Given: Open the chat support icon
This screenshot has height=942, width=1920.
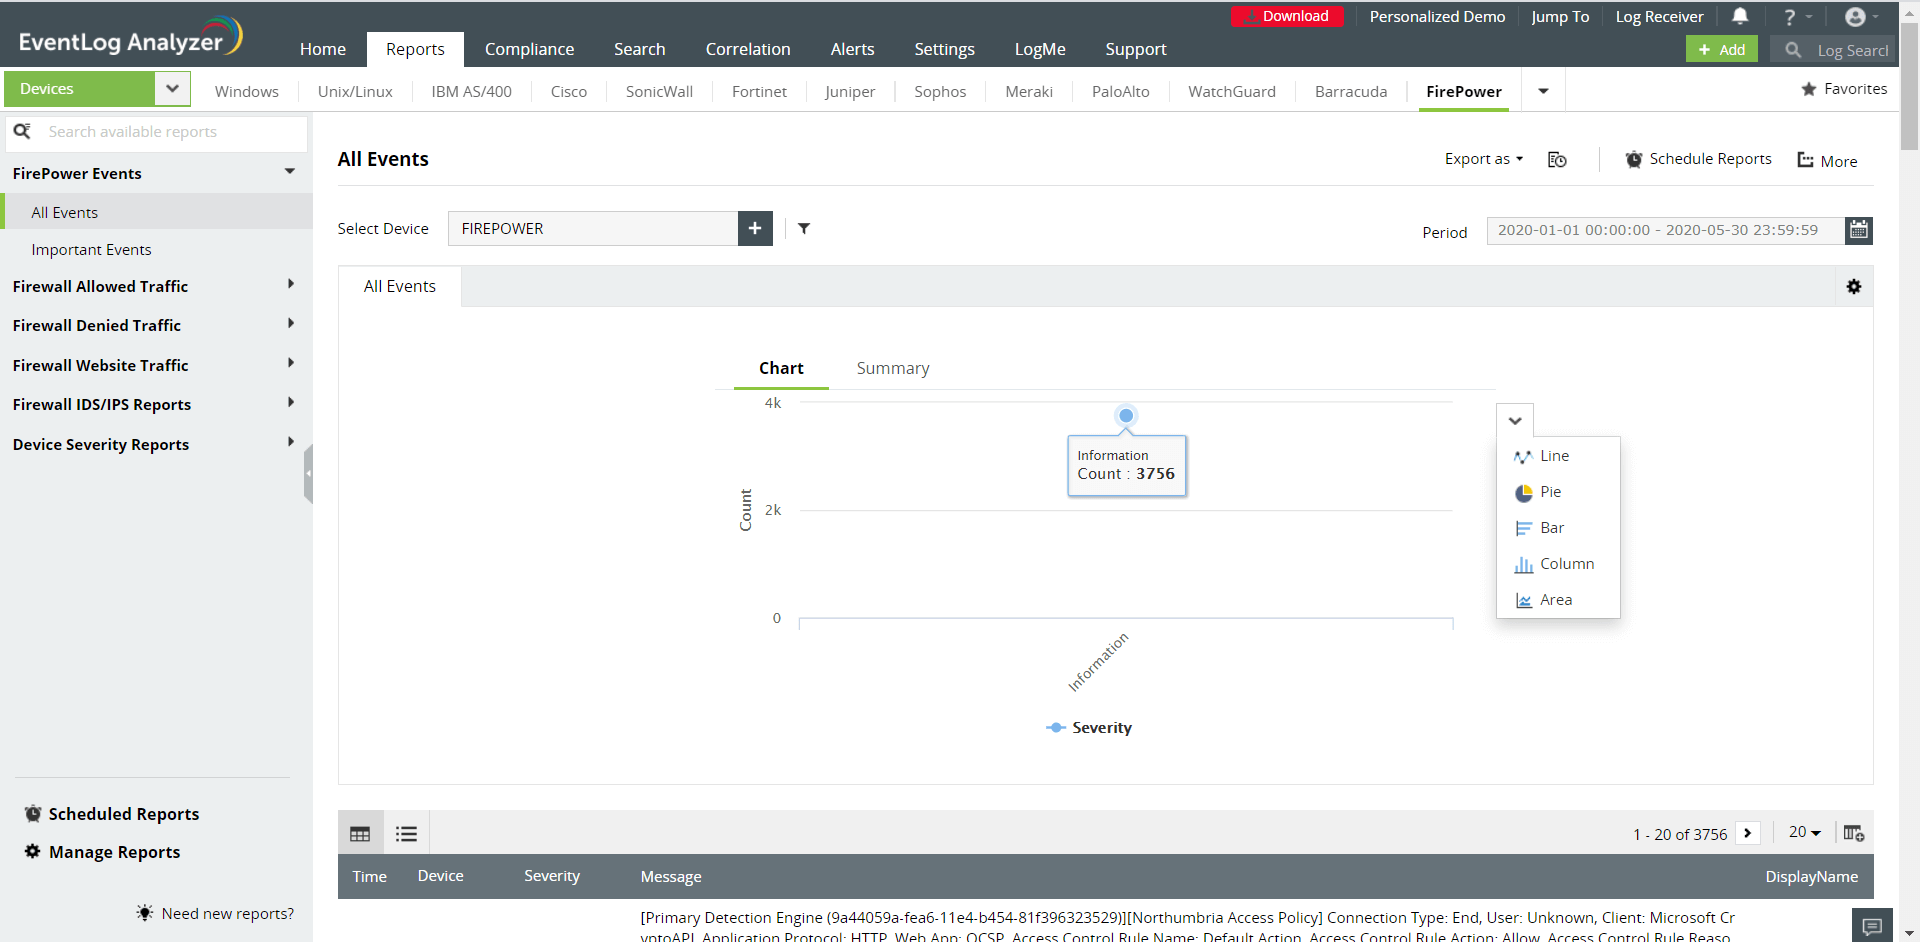Looking at the screenshot, I should coord(1873,926).
